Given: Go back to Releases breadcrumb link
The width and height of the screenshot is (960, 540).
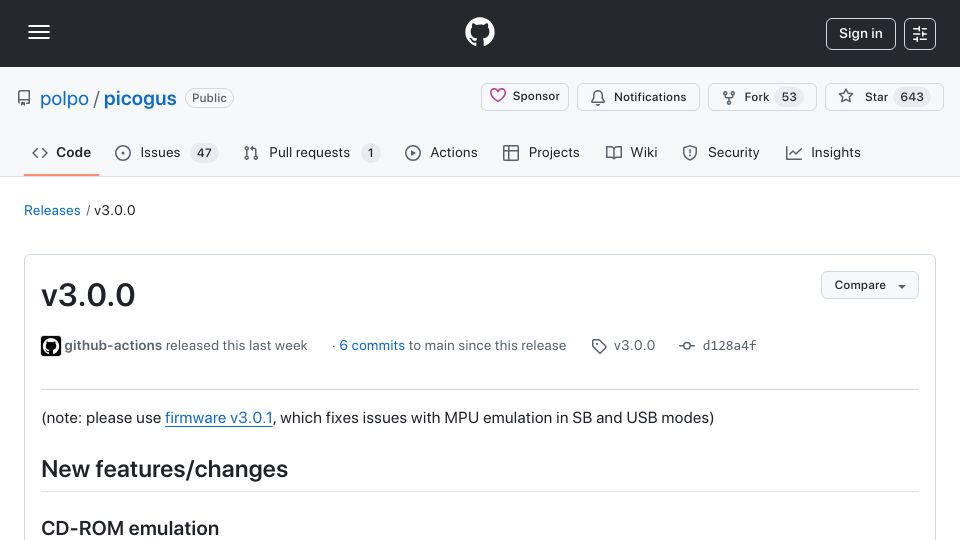Looking at the screenshot, I should coord(52,210).
